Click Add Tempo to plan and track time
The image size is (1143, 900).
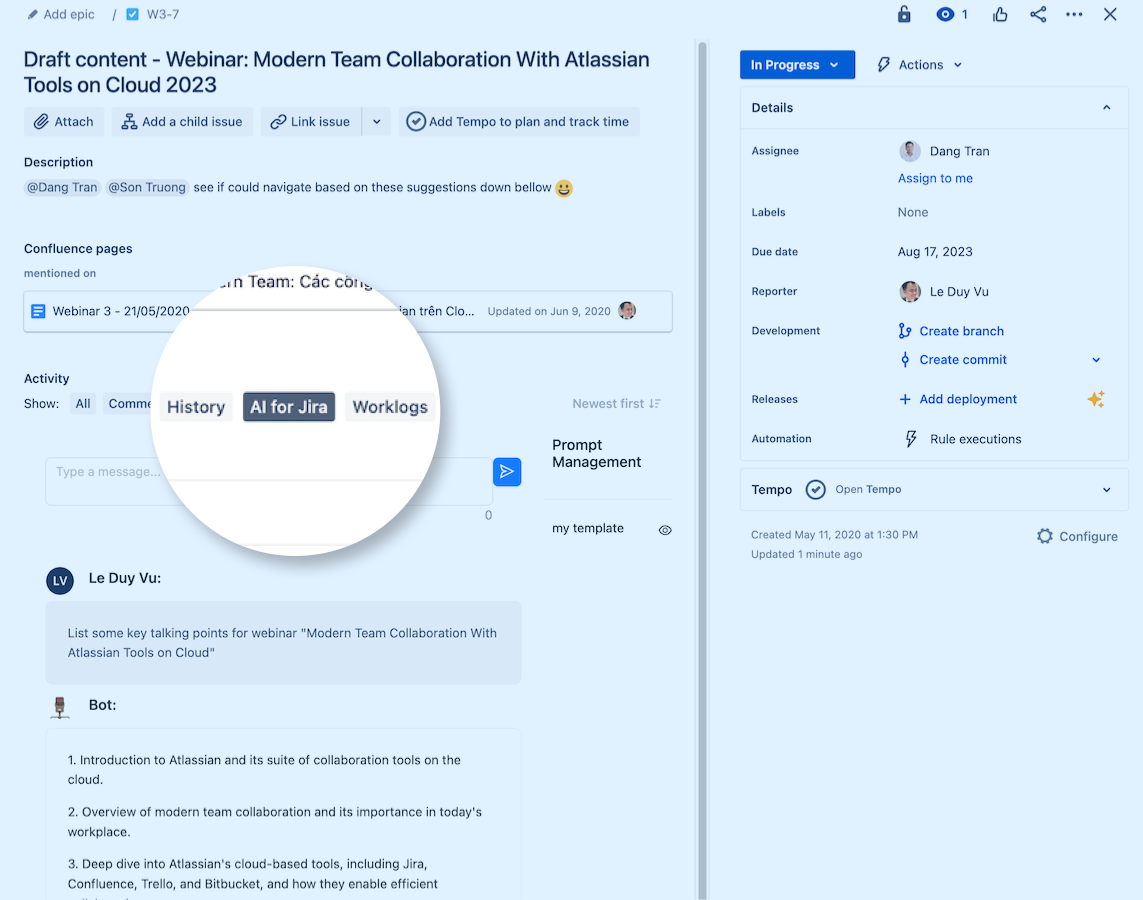coord(518,122)
